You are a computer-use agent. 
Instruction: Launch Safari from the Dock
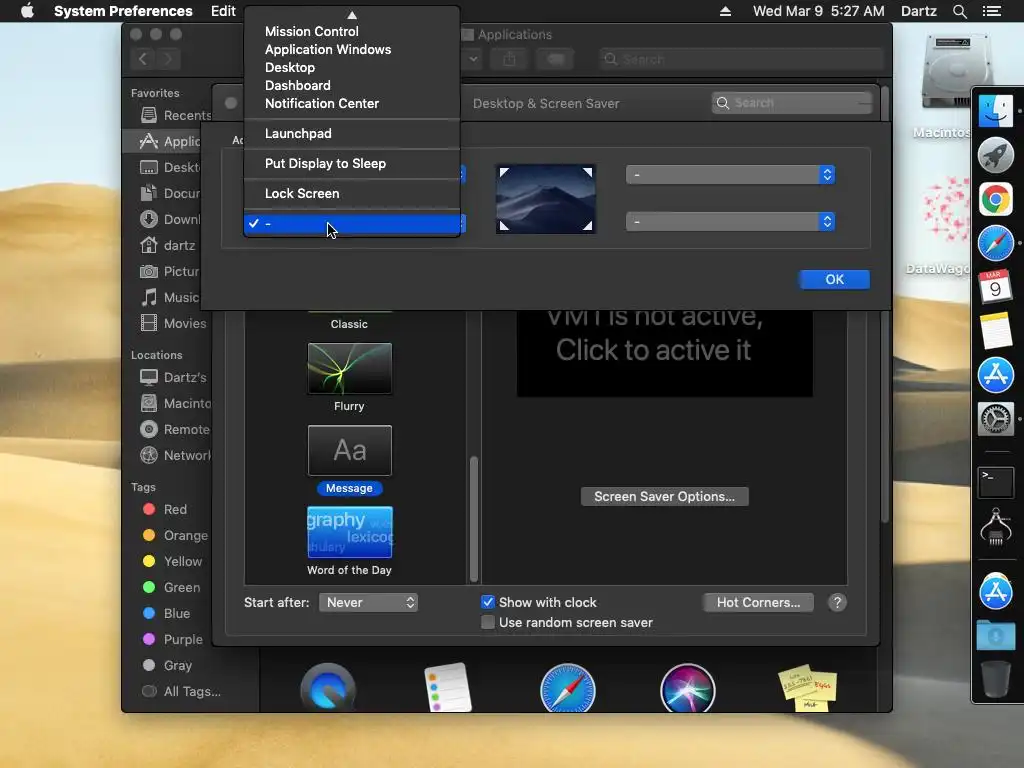tap(995, 243)
